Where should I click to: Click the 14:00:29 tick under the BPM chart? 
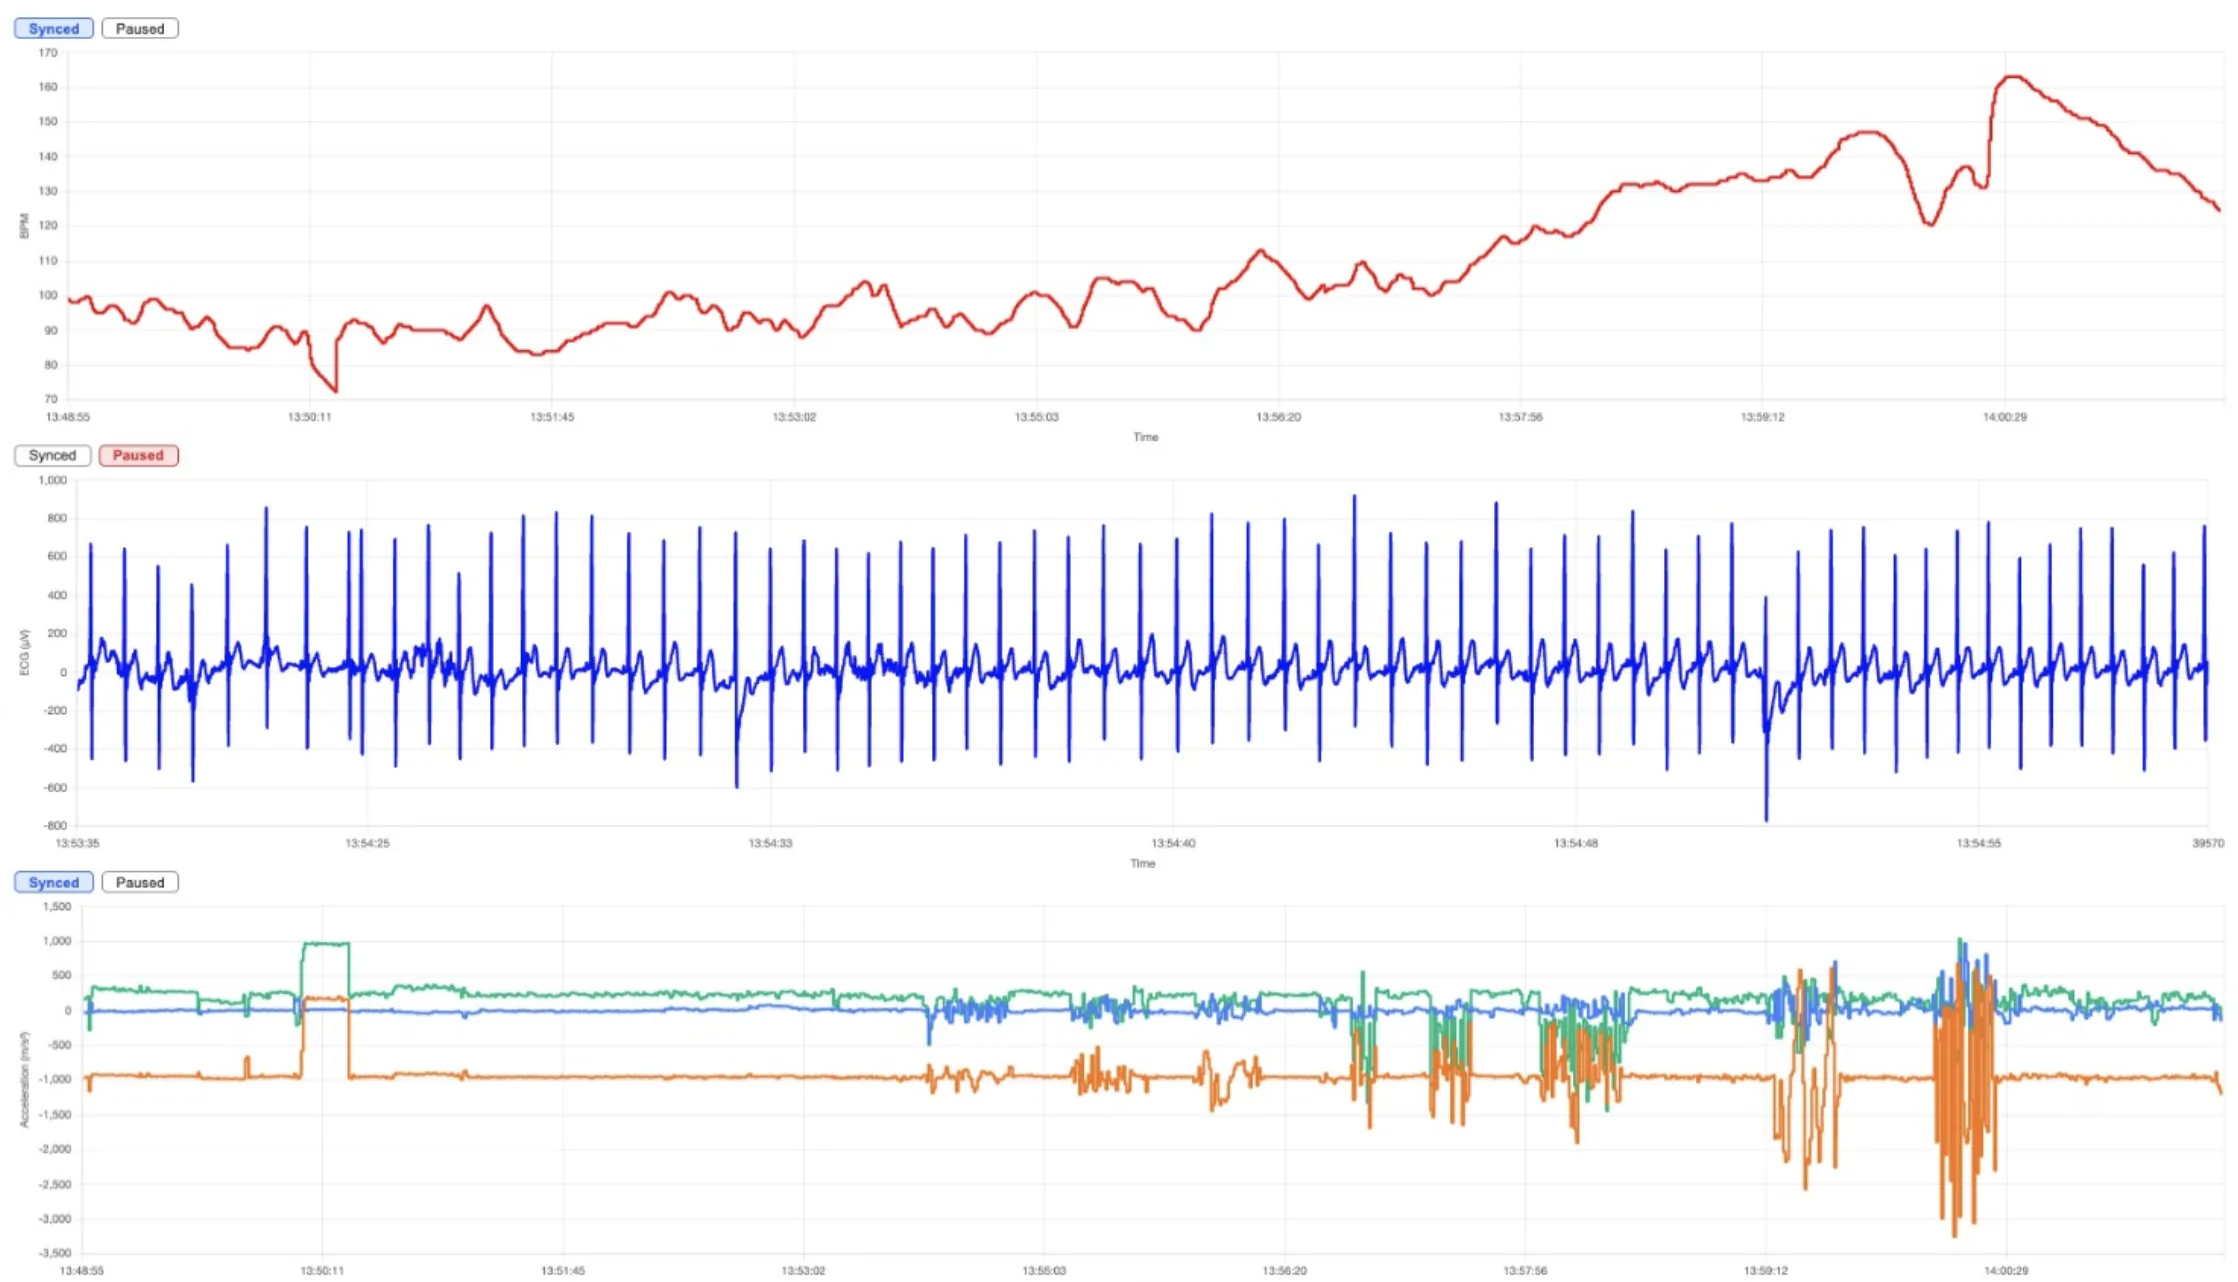(x=2004, y=417)
